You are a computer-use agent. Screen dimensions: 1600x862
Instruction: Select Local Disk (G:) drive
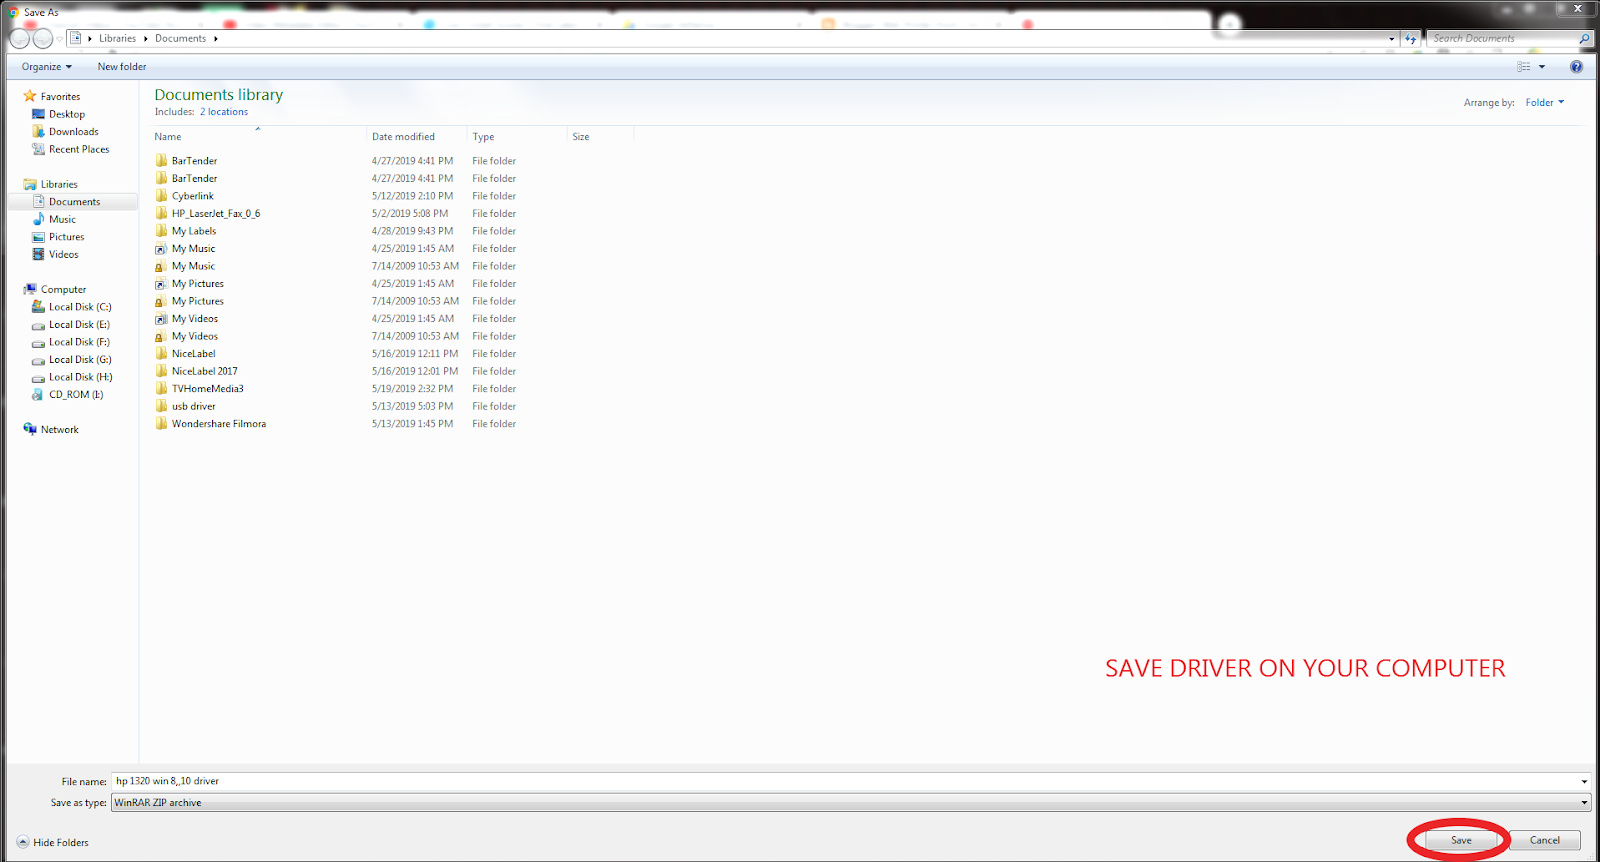[80, 359]
